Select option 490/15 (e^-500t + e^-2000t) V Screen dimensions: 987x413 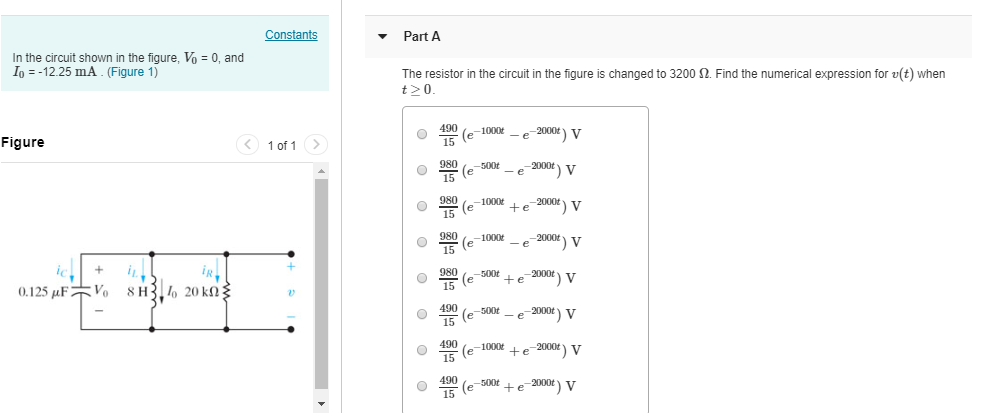point(421,385)
